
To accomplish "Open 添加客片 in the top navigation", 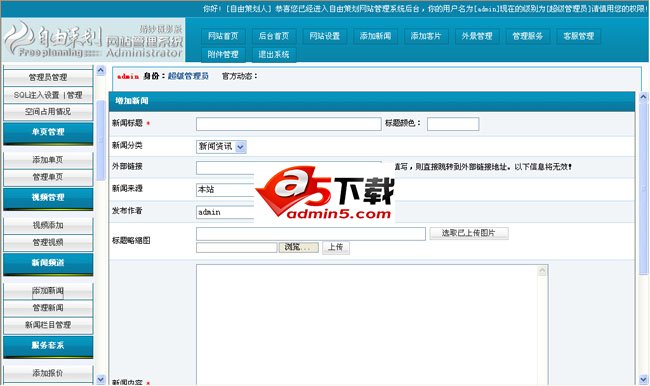I will tap(426, 36).
